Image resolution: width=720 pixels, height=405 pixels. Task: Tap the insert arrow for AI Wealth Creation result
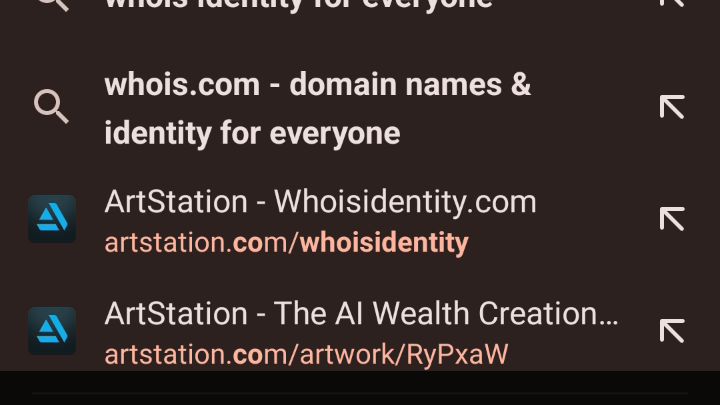click(x=672, y=331)
